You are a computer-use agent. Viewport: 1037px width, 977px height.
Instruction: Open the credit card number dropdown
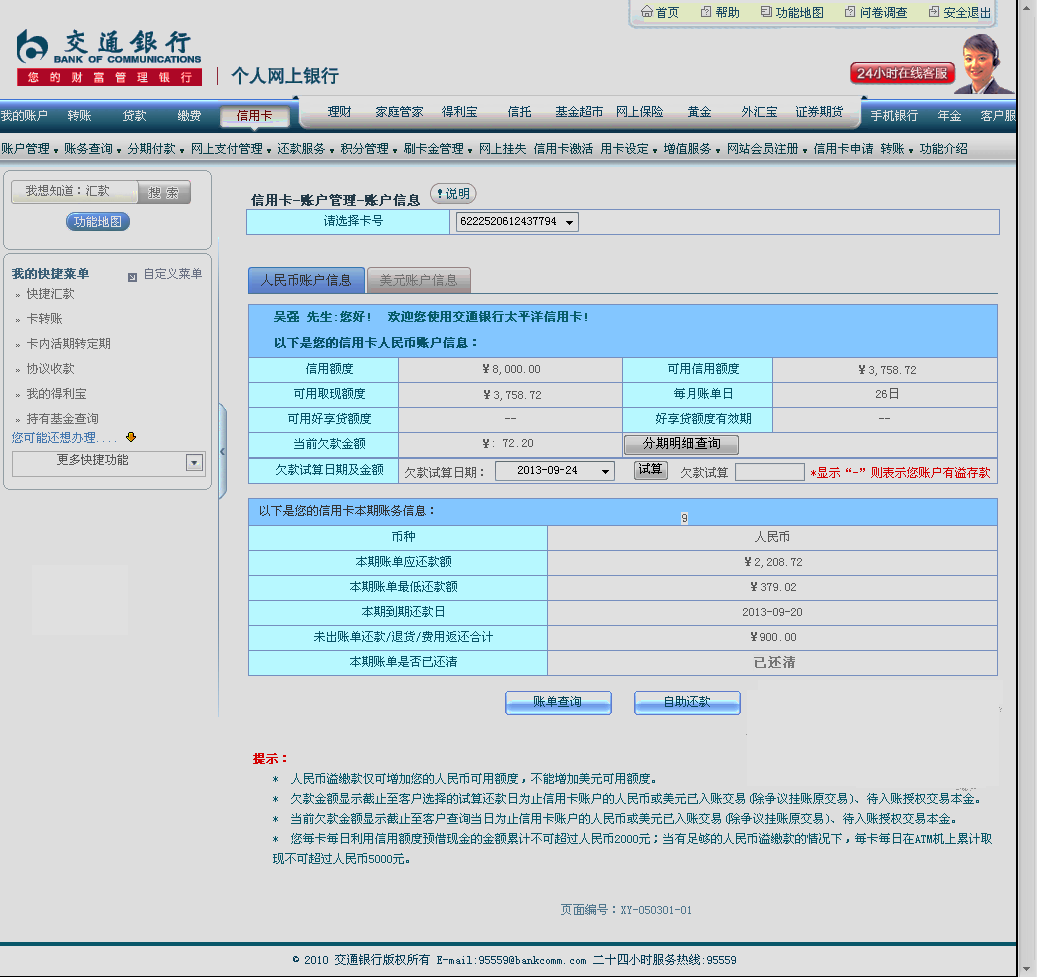pyautogui.click(x=570, y=222)
